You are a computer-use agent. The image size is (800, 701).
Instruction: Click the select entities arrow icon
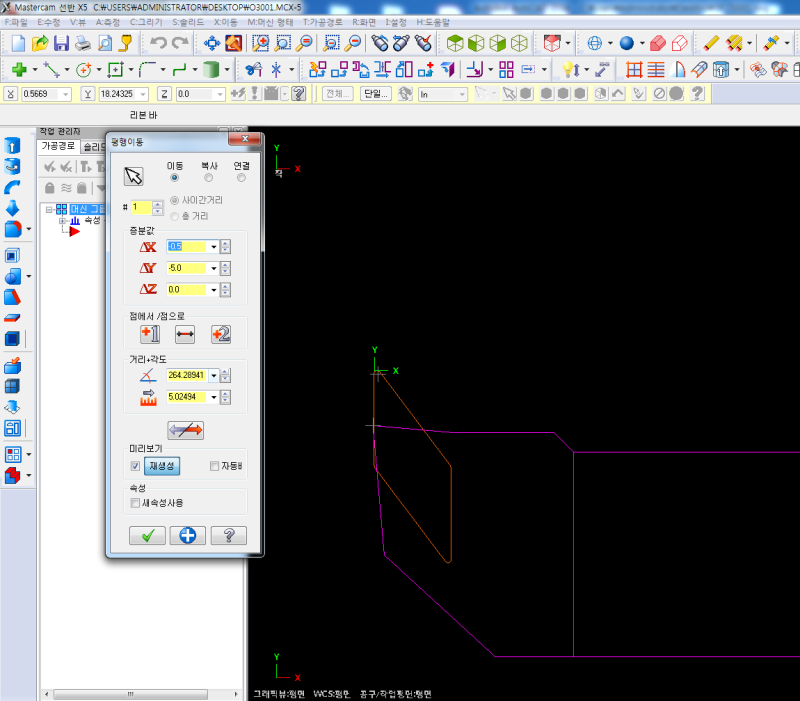(133, 176)
